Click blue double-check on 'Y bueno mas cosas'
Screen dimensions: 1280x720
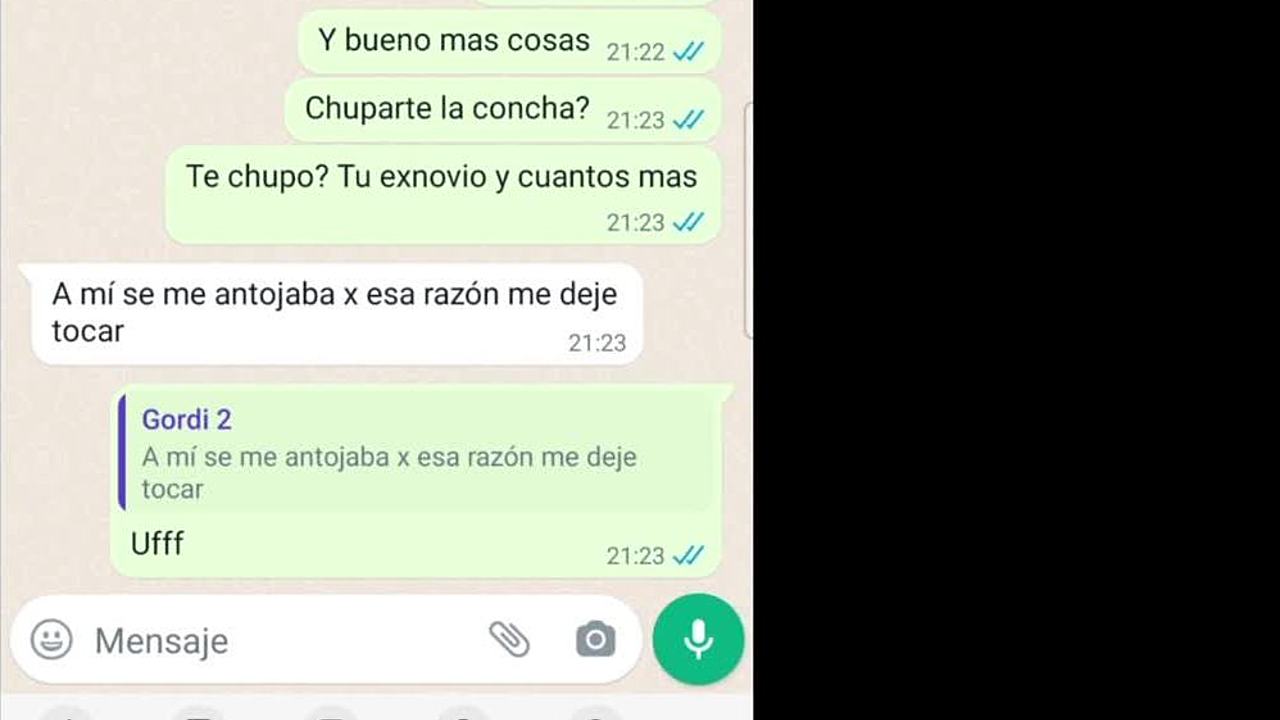(688, 52)
